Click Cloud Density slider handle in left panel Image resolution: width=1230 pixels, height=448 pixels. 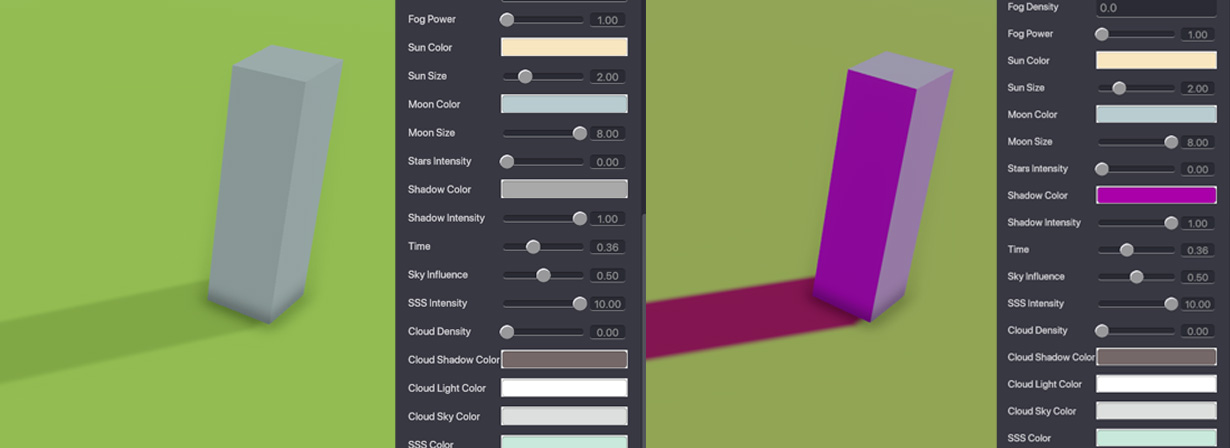pyautogui.click(x=507, y=332)
